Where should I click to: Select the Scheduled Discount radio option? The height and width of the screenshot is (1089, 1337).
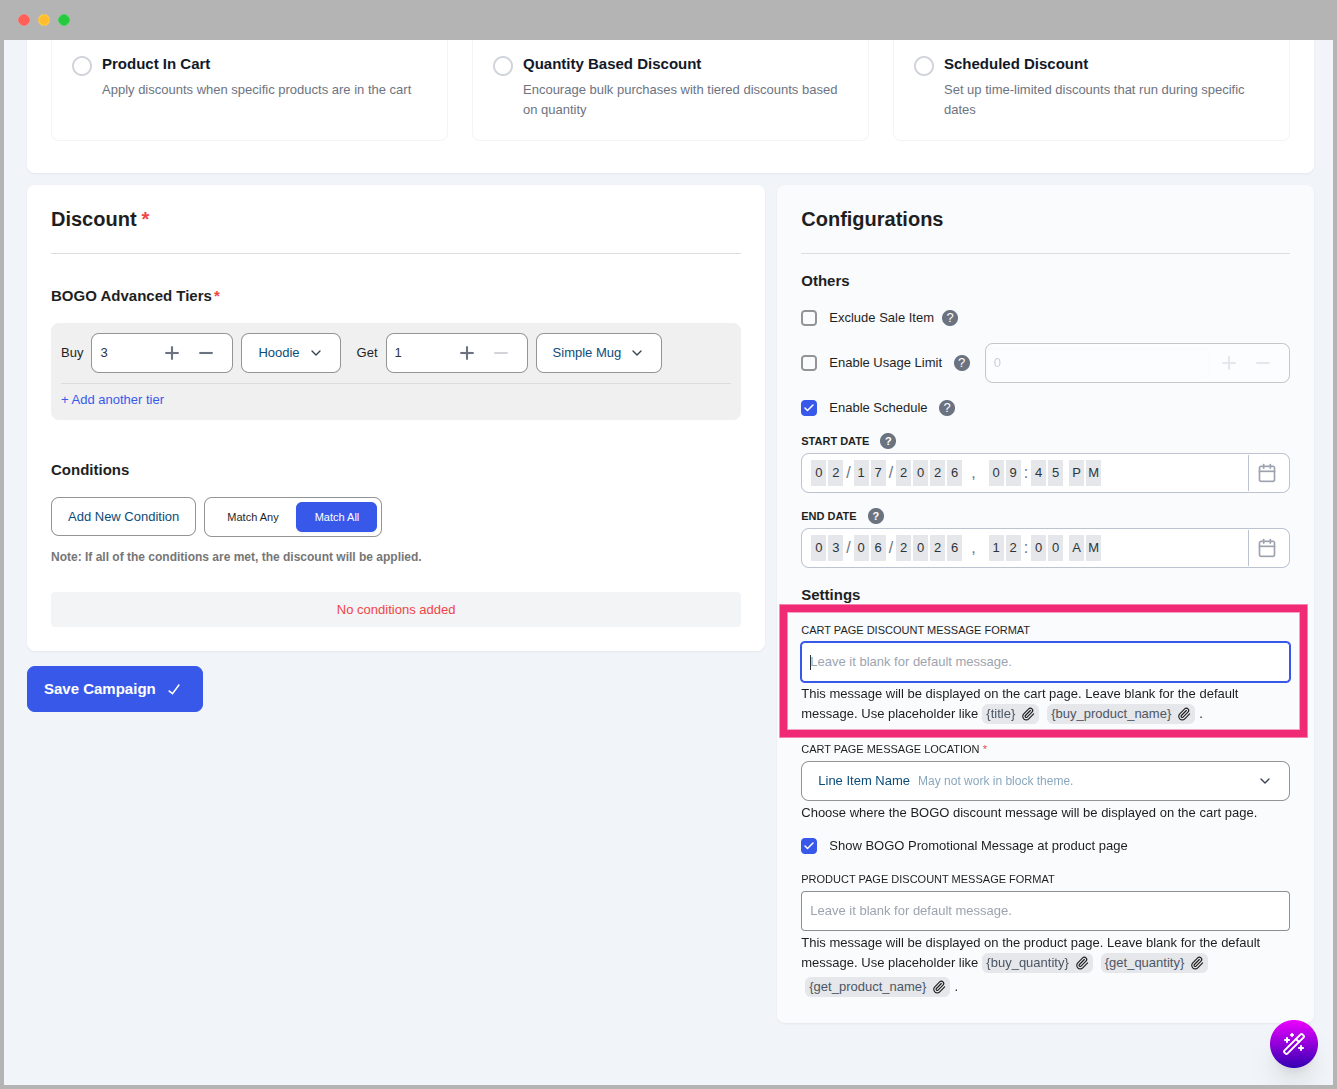click(924, 65)
